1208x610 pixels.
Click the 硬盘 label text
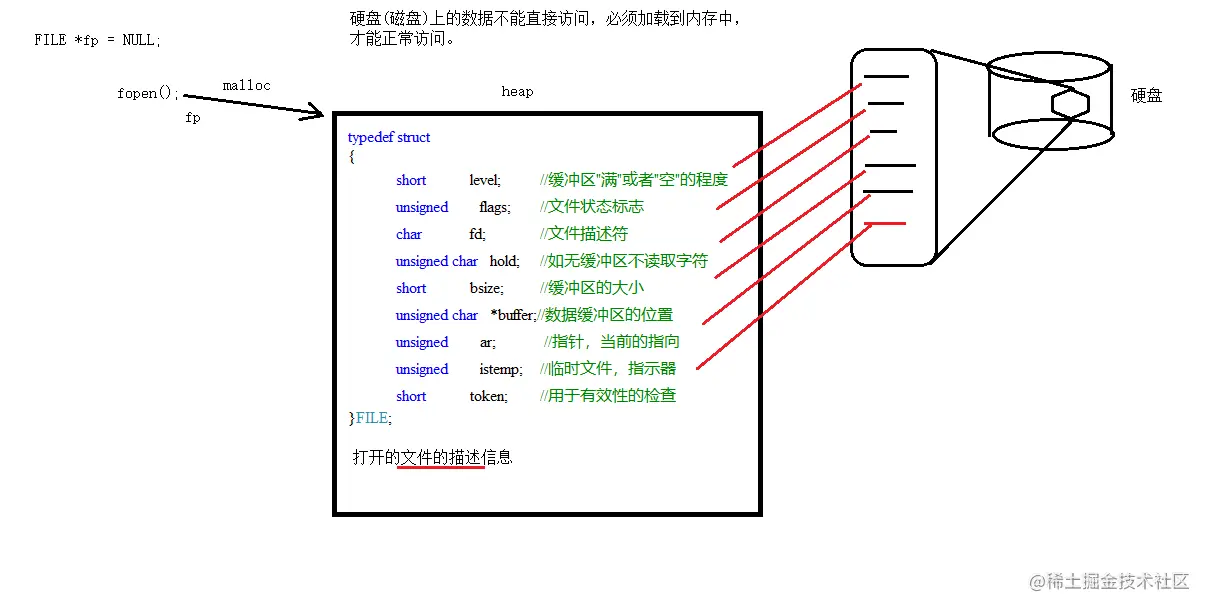pos(1144,95)
